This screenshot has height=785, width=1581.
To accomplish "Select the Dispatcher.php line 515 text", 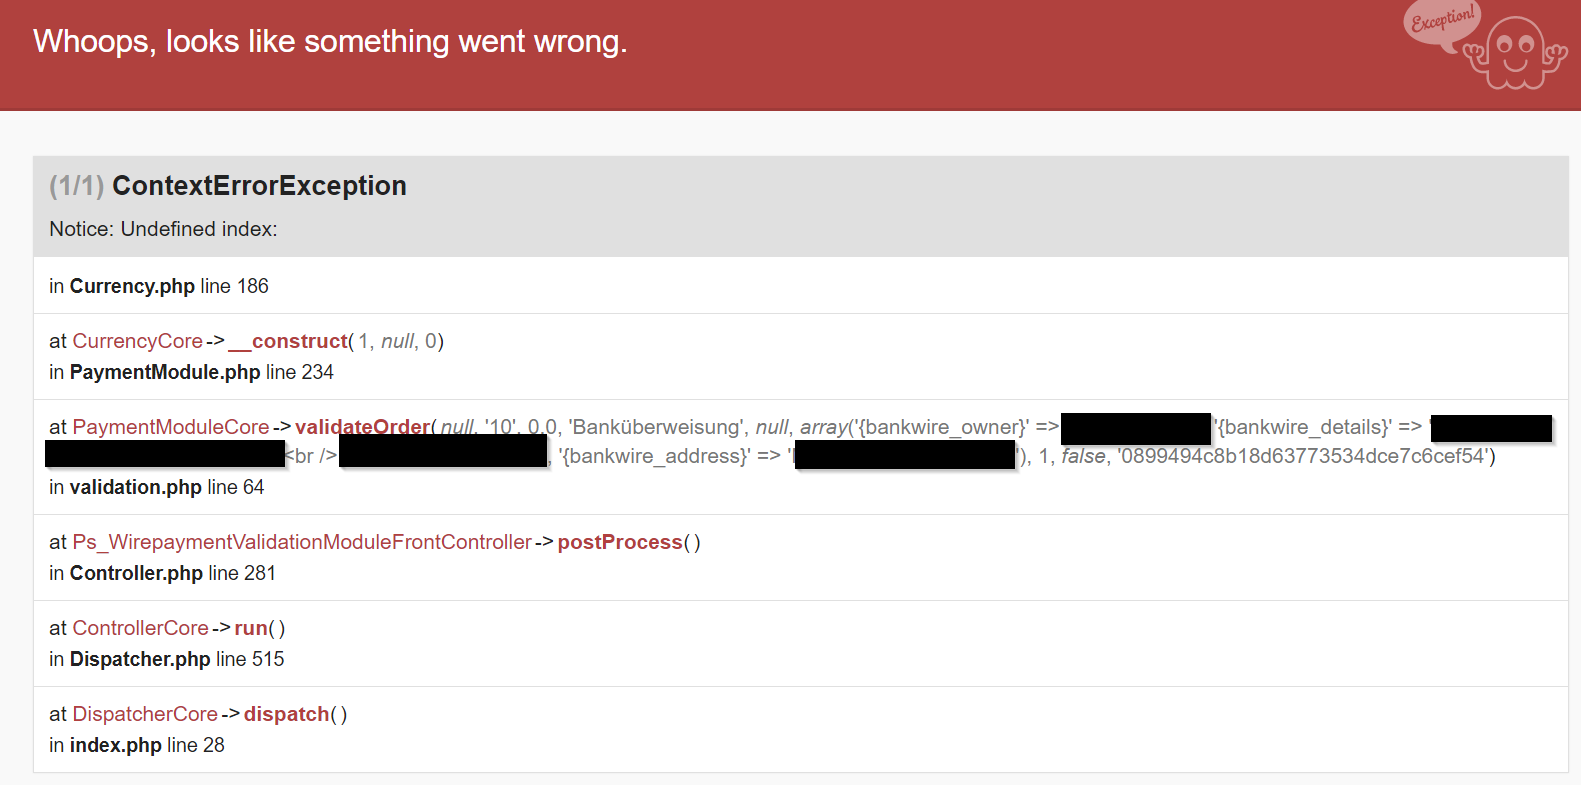I will [x=167, y=659].
